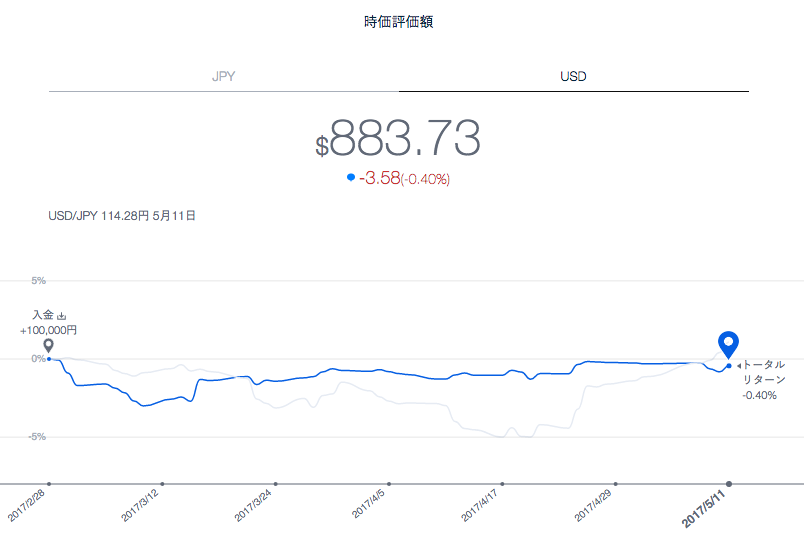Click the $883.73 valuation amount
This screenshot has width=804, height=545.
398,137
